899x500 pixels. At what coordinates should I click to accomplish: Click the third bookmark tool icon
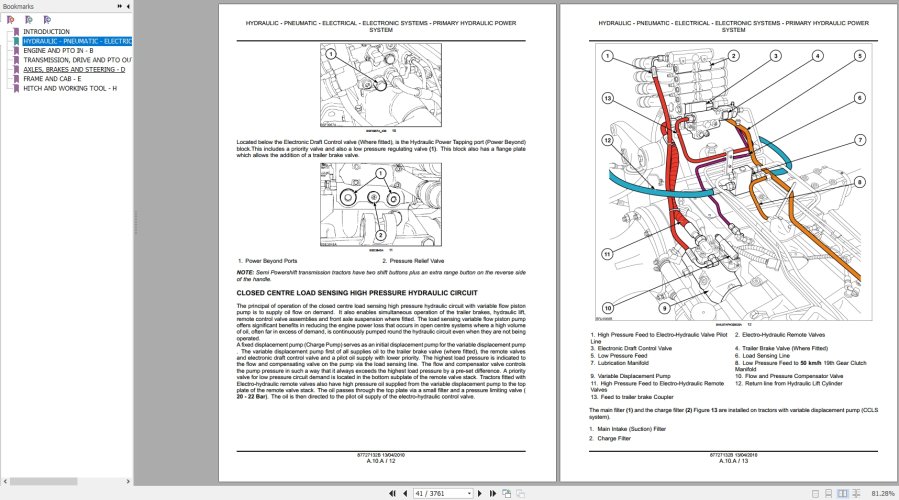(x=47, y=19)
